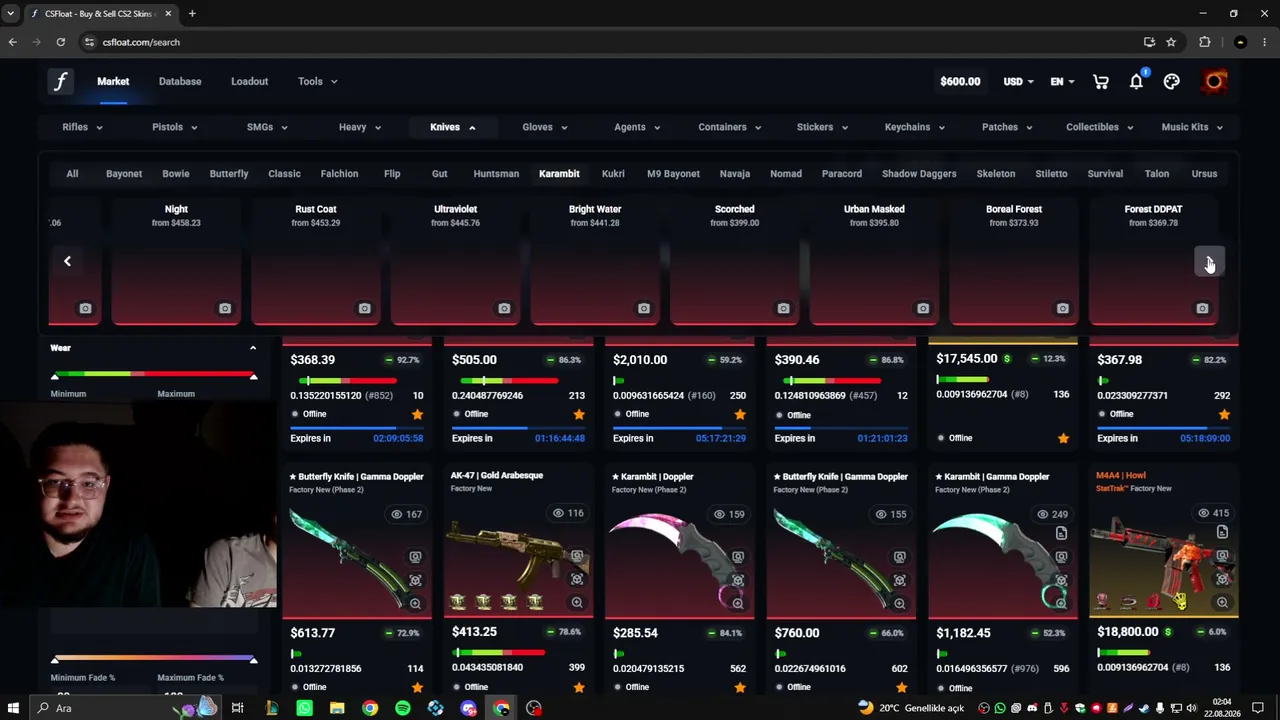Open the EN language dropdown

(1062, 81)
